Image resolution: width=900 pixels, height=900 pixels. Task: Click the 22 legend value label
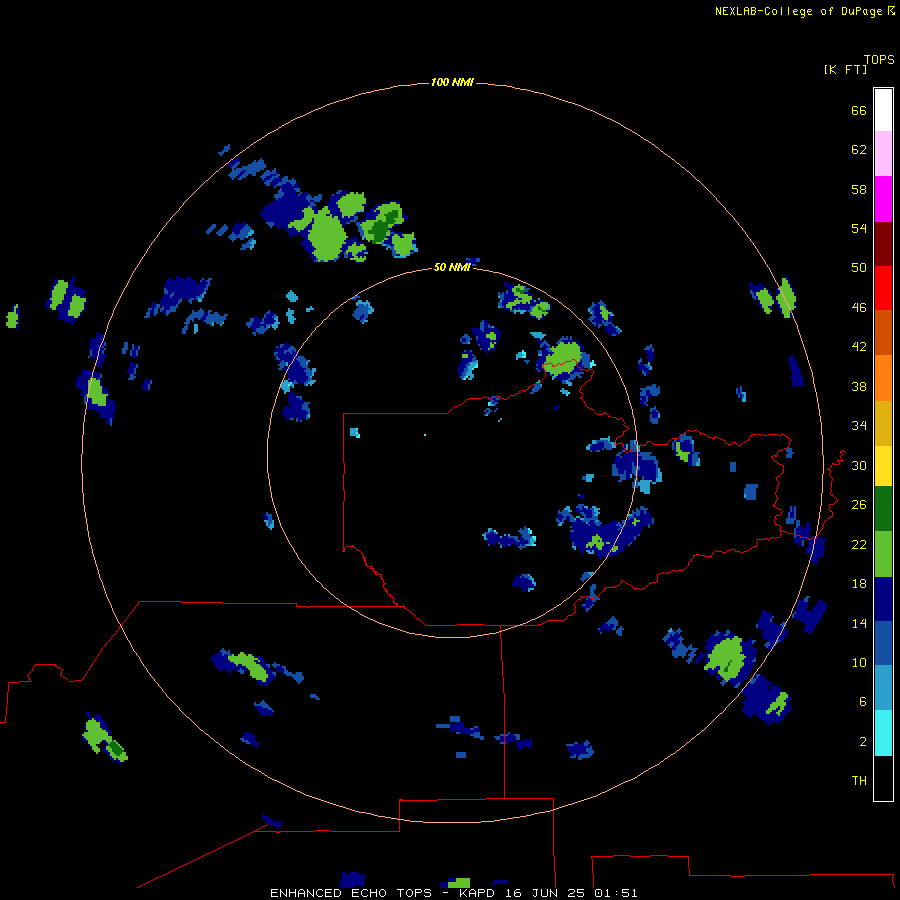(x=859, y=544)
